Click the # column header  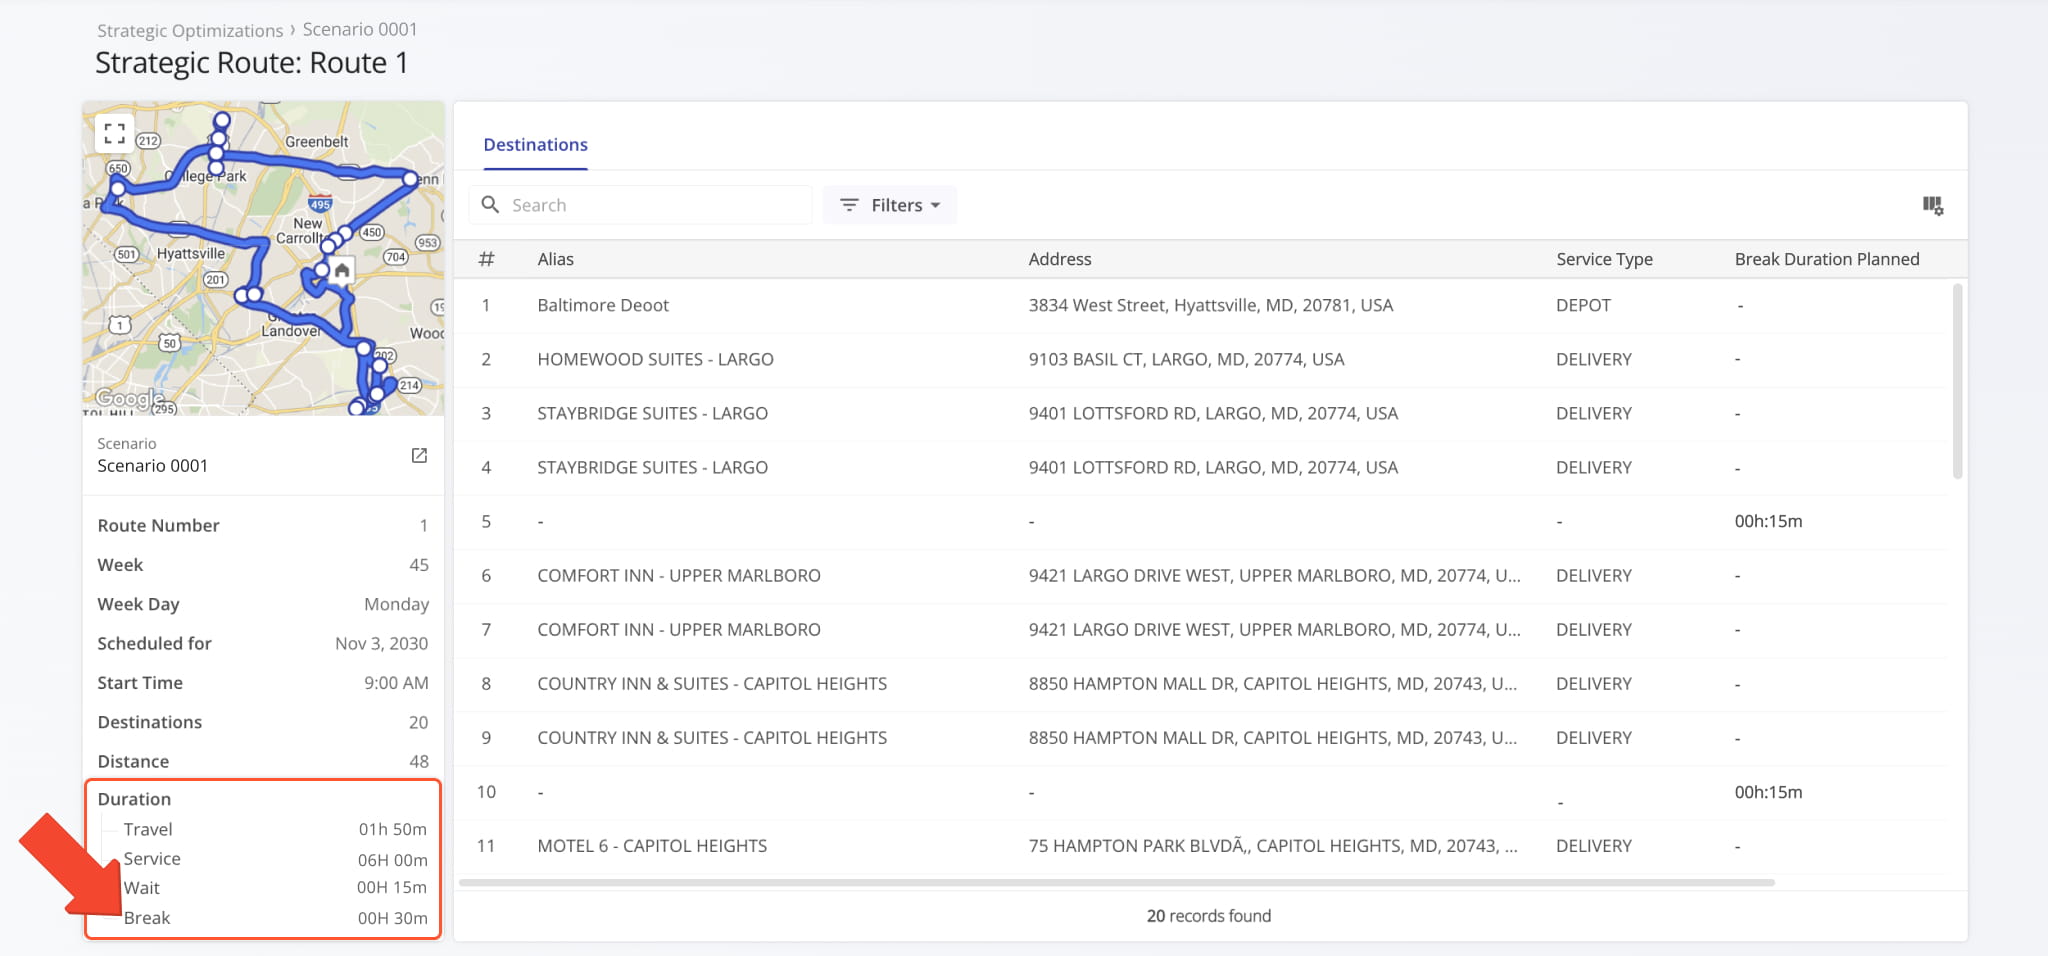486,259
